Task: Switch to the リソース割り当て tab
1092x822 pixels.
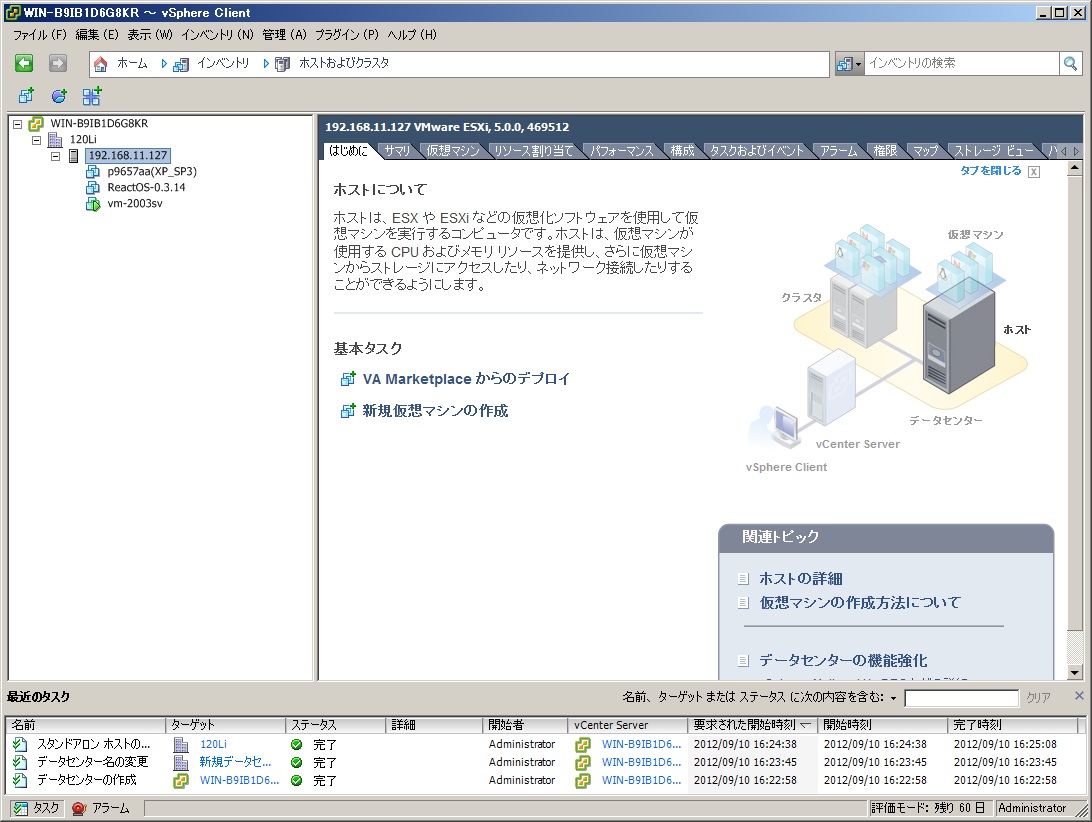Action: [533, 150]
